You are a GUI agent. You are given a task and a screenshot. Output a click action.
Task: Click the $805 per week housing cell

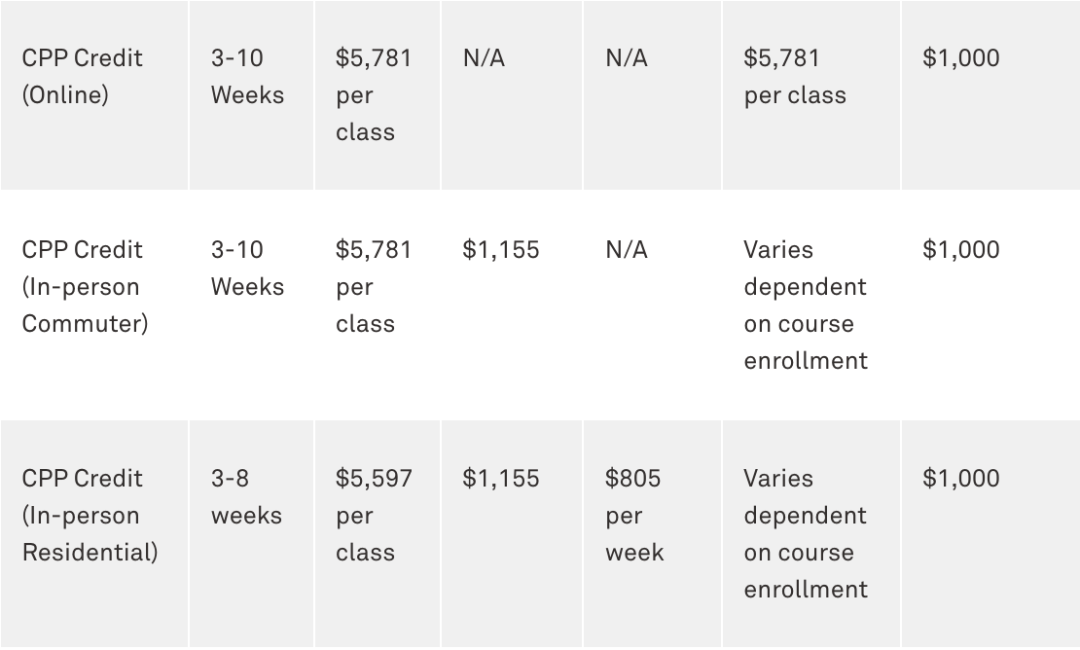tap(633, 516)
